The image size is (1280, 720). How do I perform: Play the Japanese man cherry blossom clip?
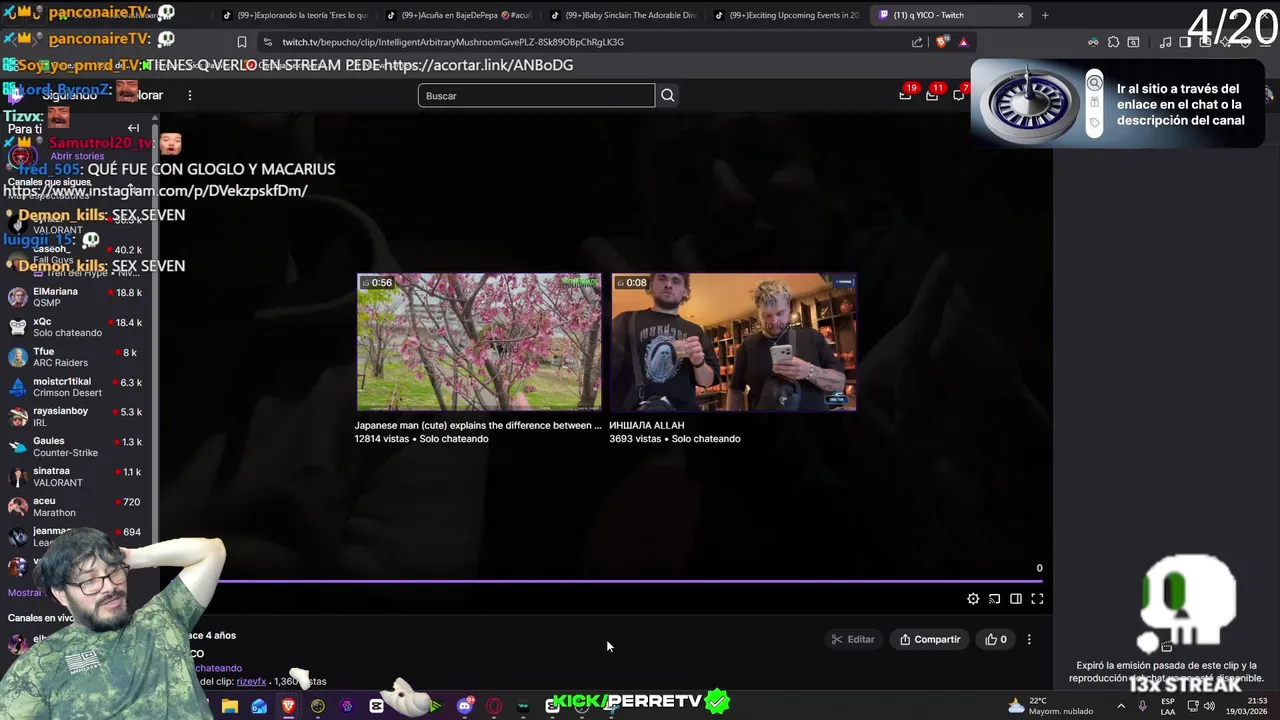click(x=479, y=342)
